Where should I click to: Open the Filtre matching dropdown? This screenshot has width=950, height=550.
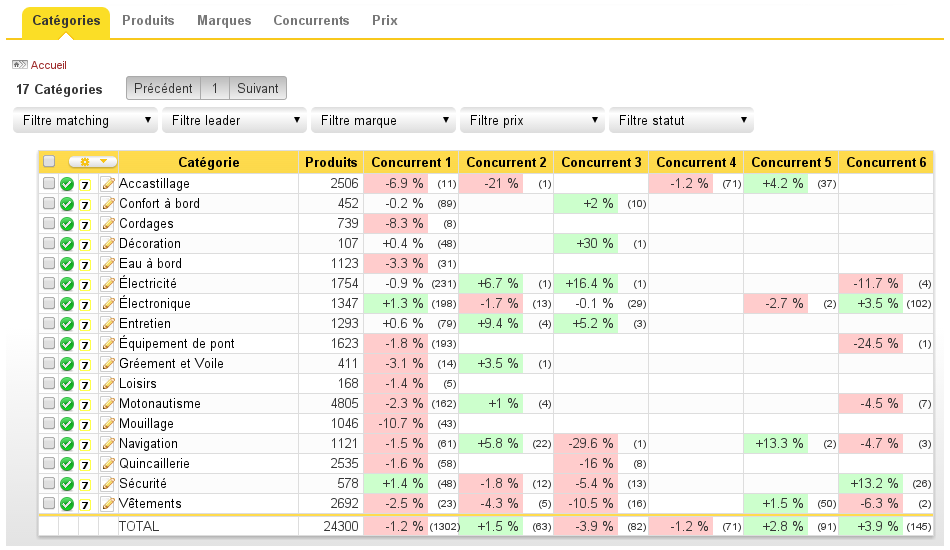[x=85, y=120]
